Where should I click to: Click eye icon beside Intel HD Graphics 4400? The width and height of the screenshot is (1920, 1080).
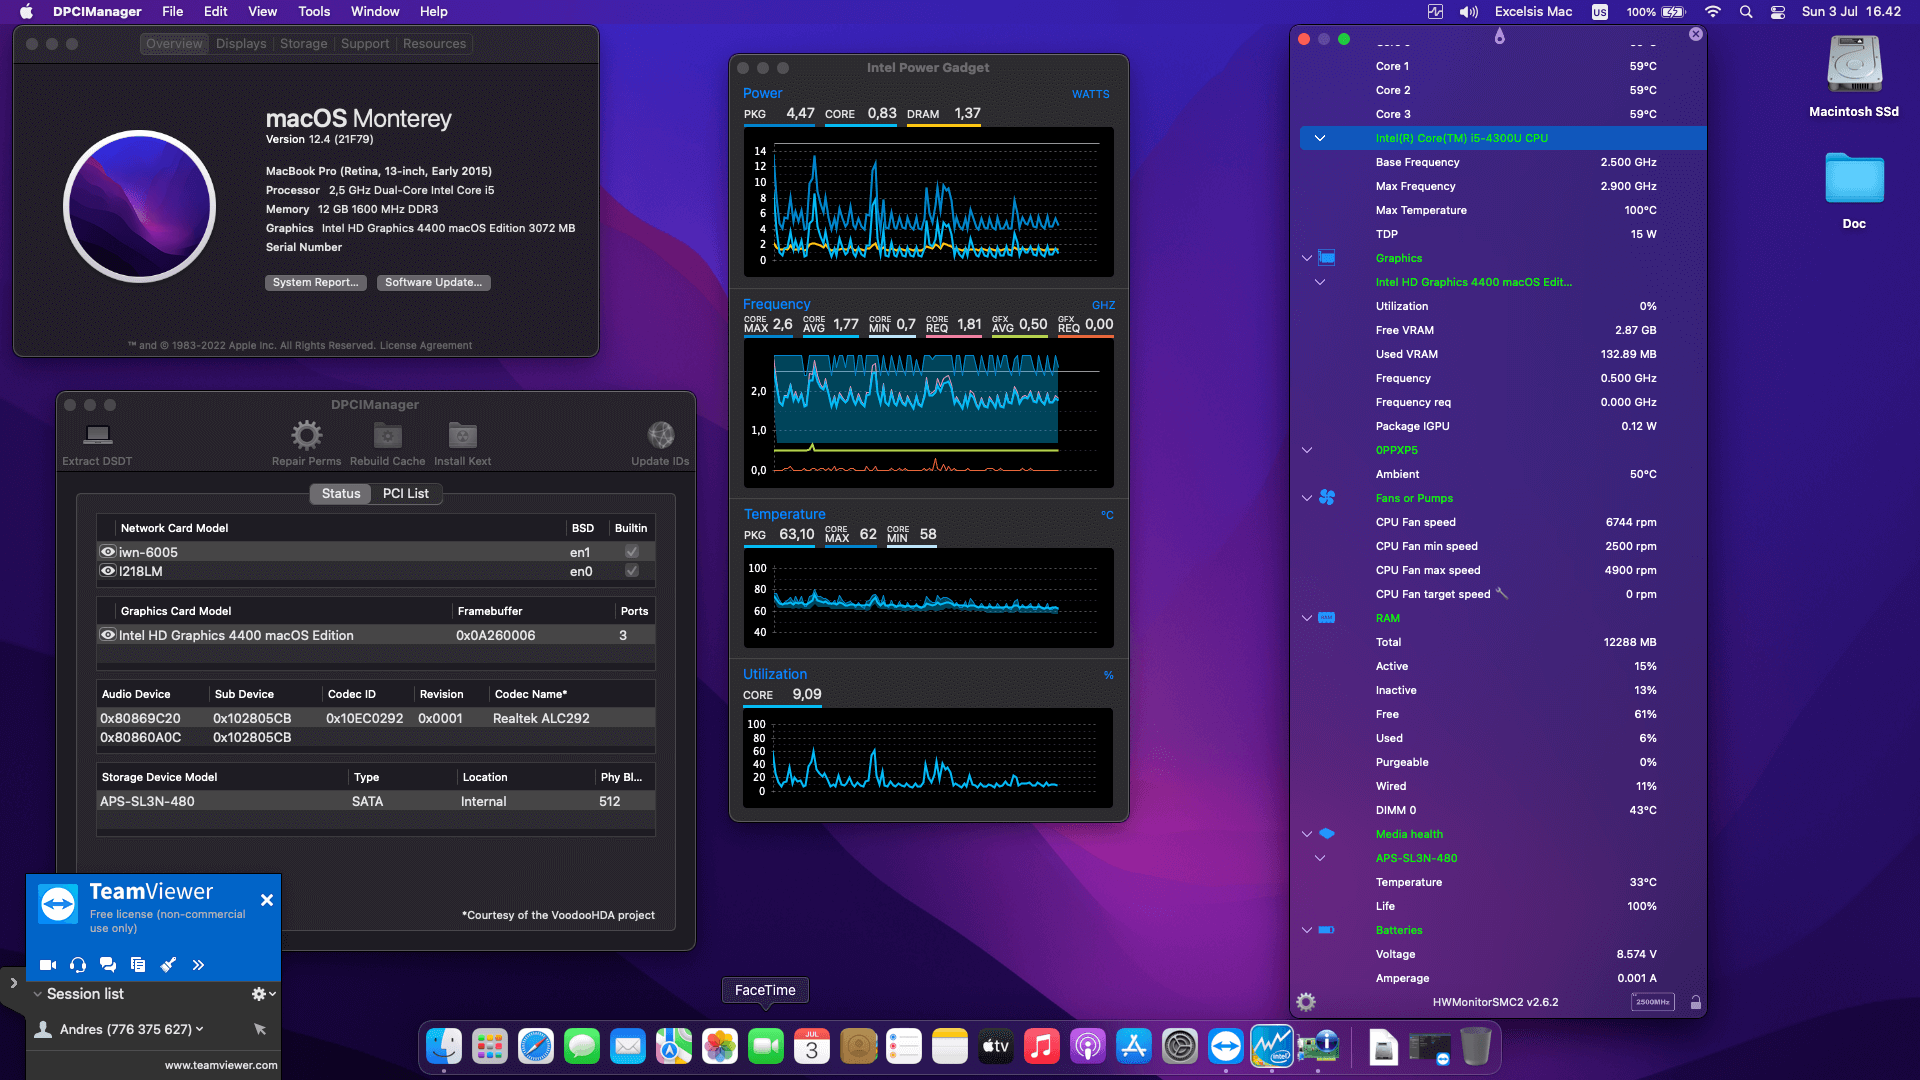(108, 635)
